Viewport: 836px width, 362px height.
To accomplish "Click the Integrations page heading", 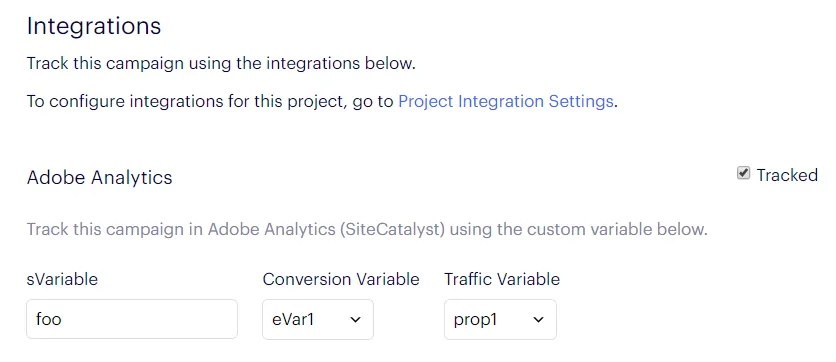I will (x=94, y=26).
